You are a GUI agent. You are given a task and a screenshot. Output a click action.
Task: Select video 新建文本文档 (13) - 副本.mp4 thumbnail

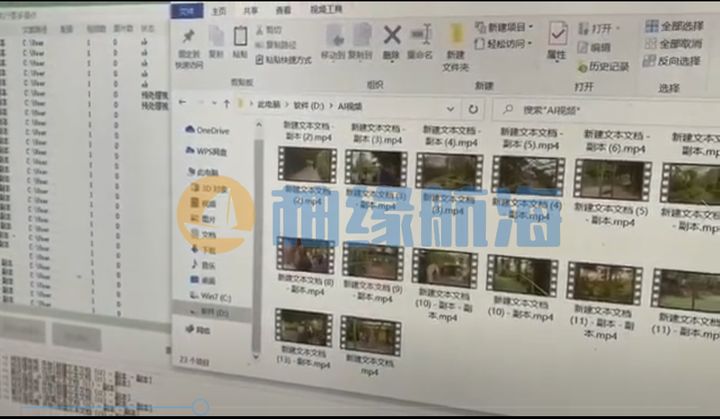304,327
